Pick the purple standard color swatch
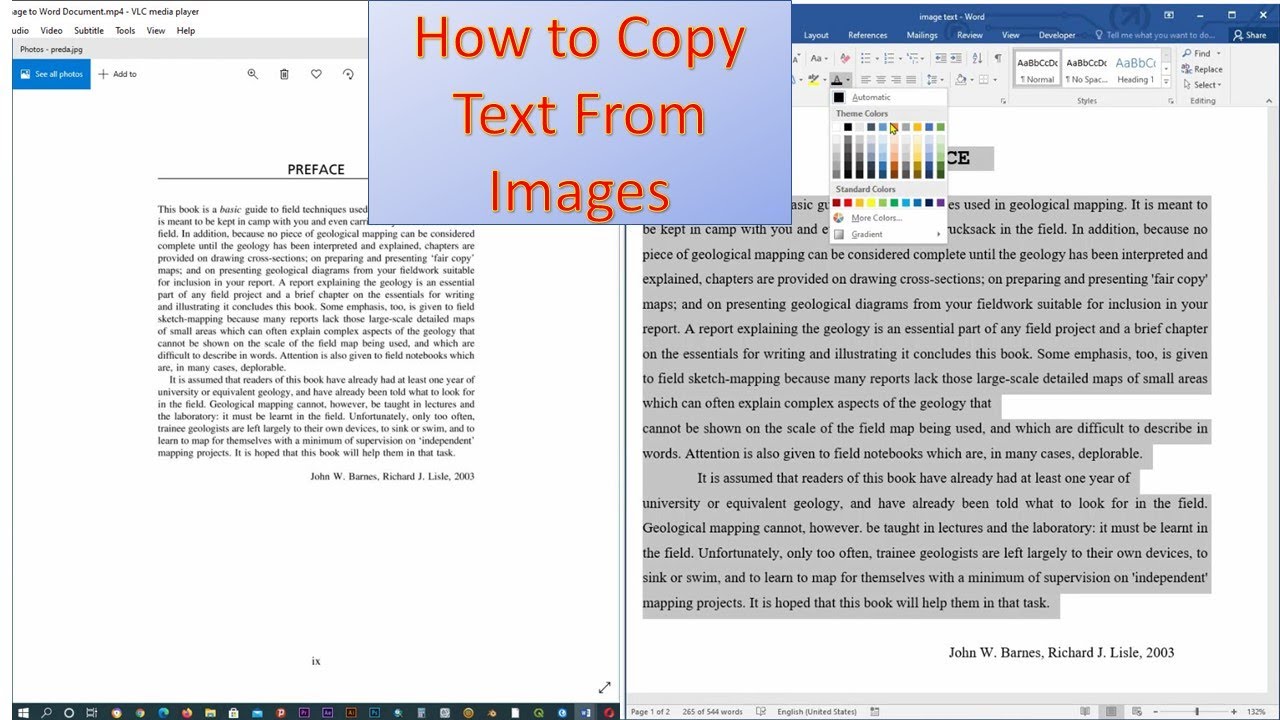 tap(941, 203)
